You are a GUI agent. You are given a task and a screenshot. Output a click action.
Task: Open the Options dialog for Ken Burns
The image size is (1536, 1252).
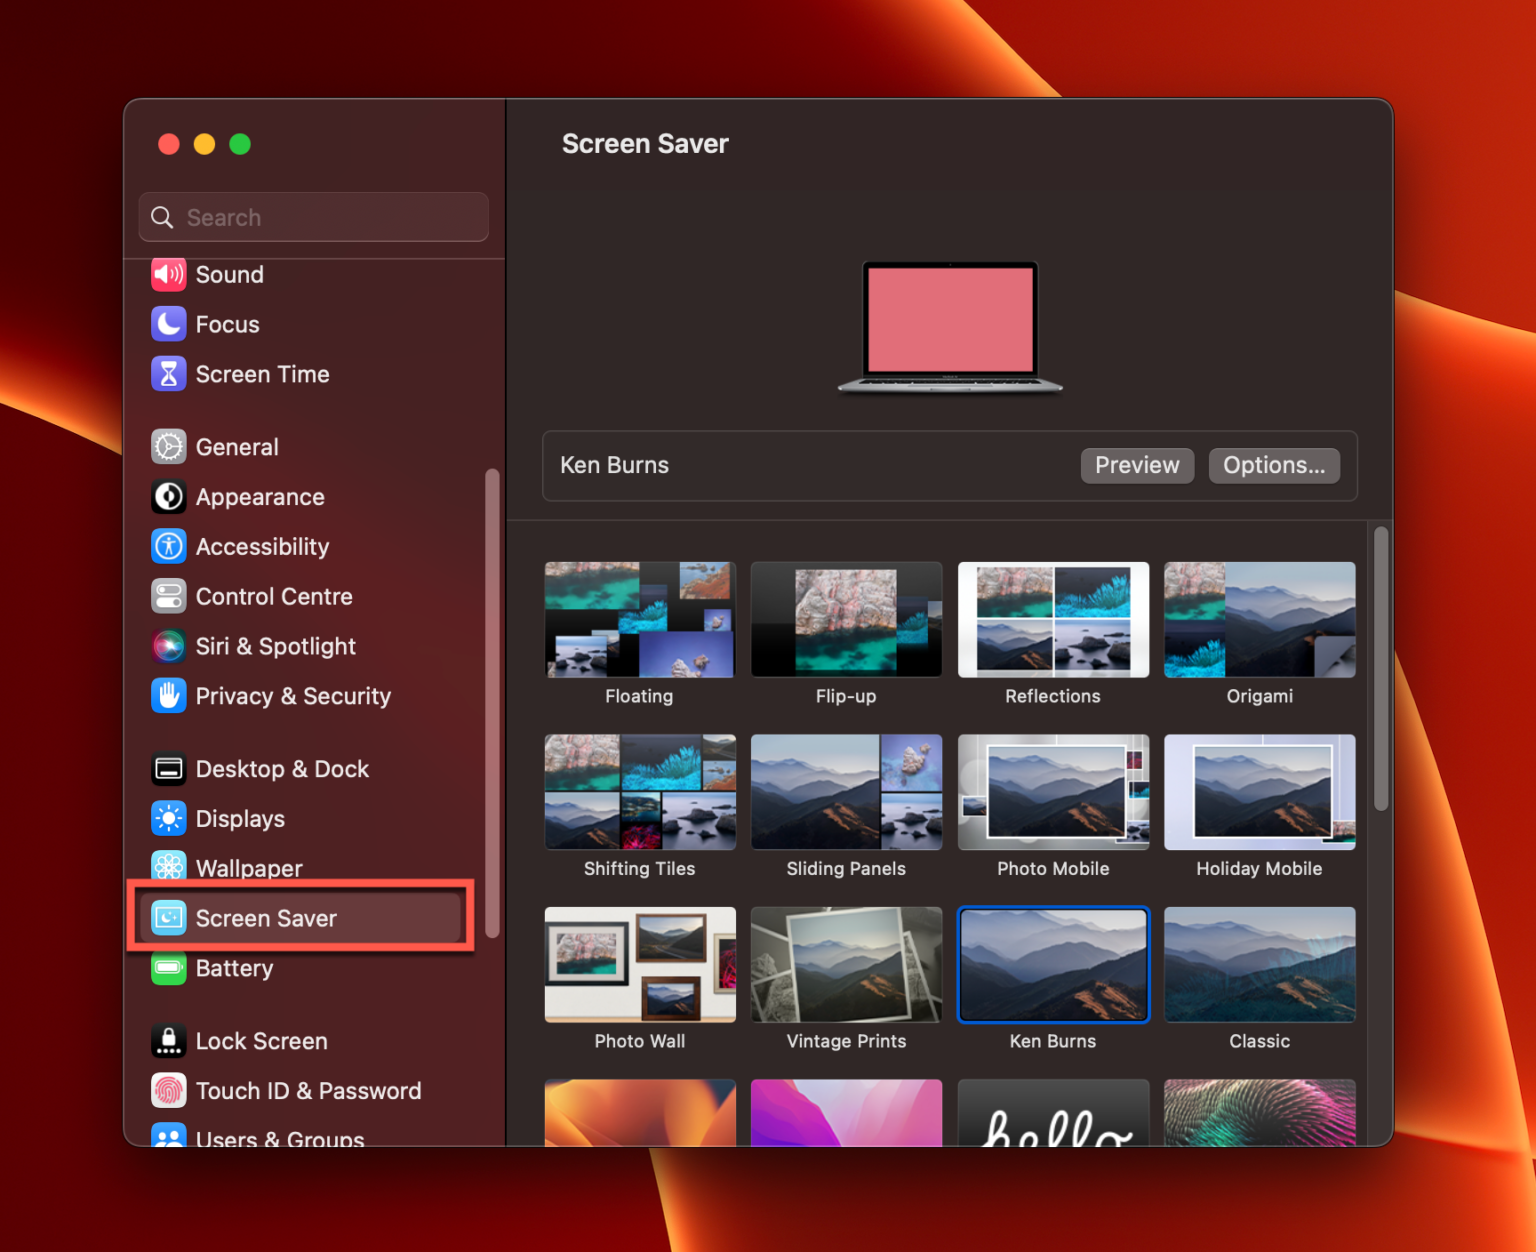pos(1274,465)
